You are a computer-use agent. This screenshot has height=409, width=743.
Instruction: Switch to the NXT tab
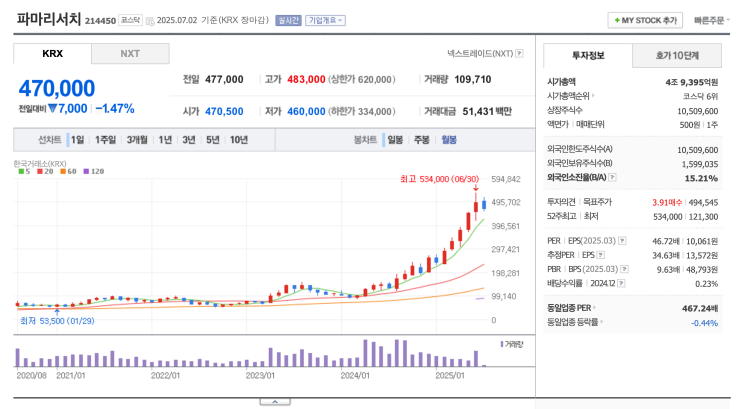pos(130,54)
